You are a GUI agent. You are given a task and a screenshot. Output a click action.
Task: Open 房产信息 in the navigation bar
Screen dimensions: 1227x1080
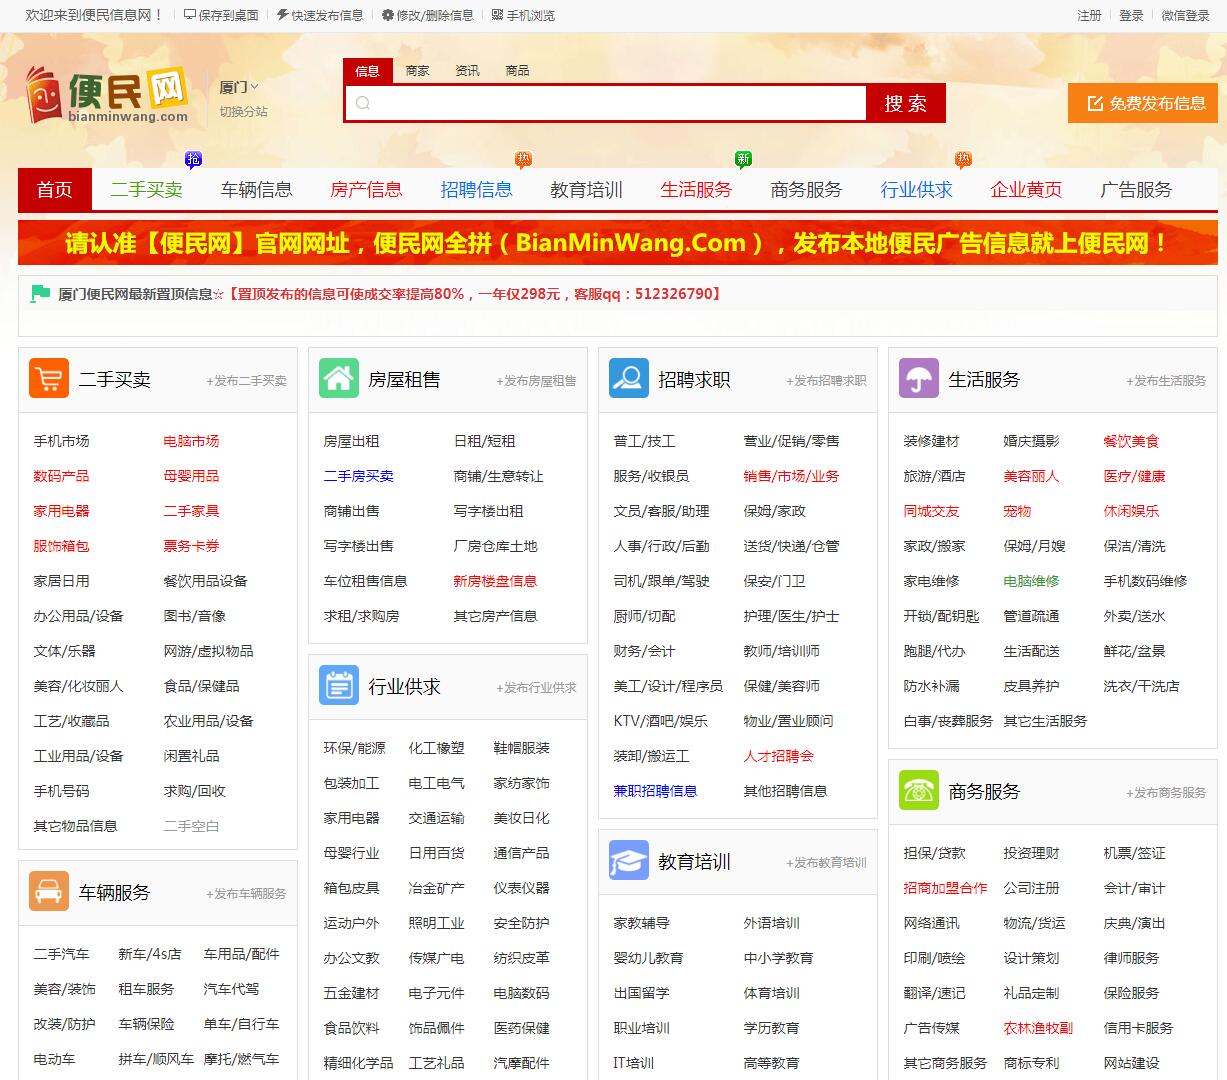(x=366, y=190)
